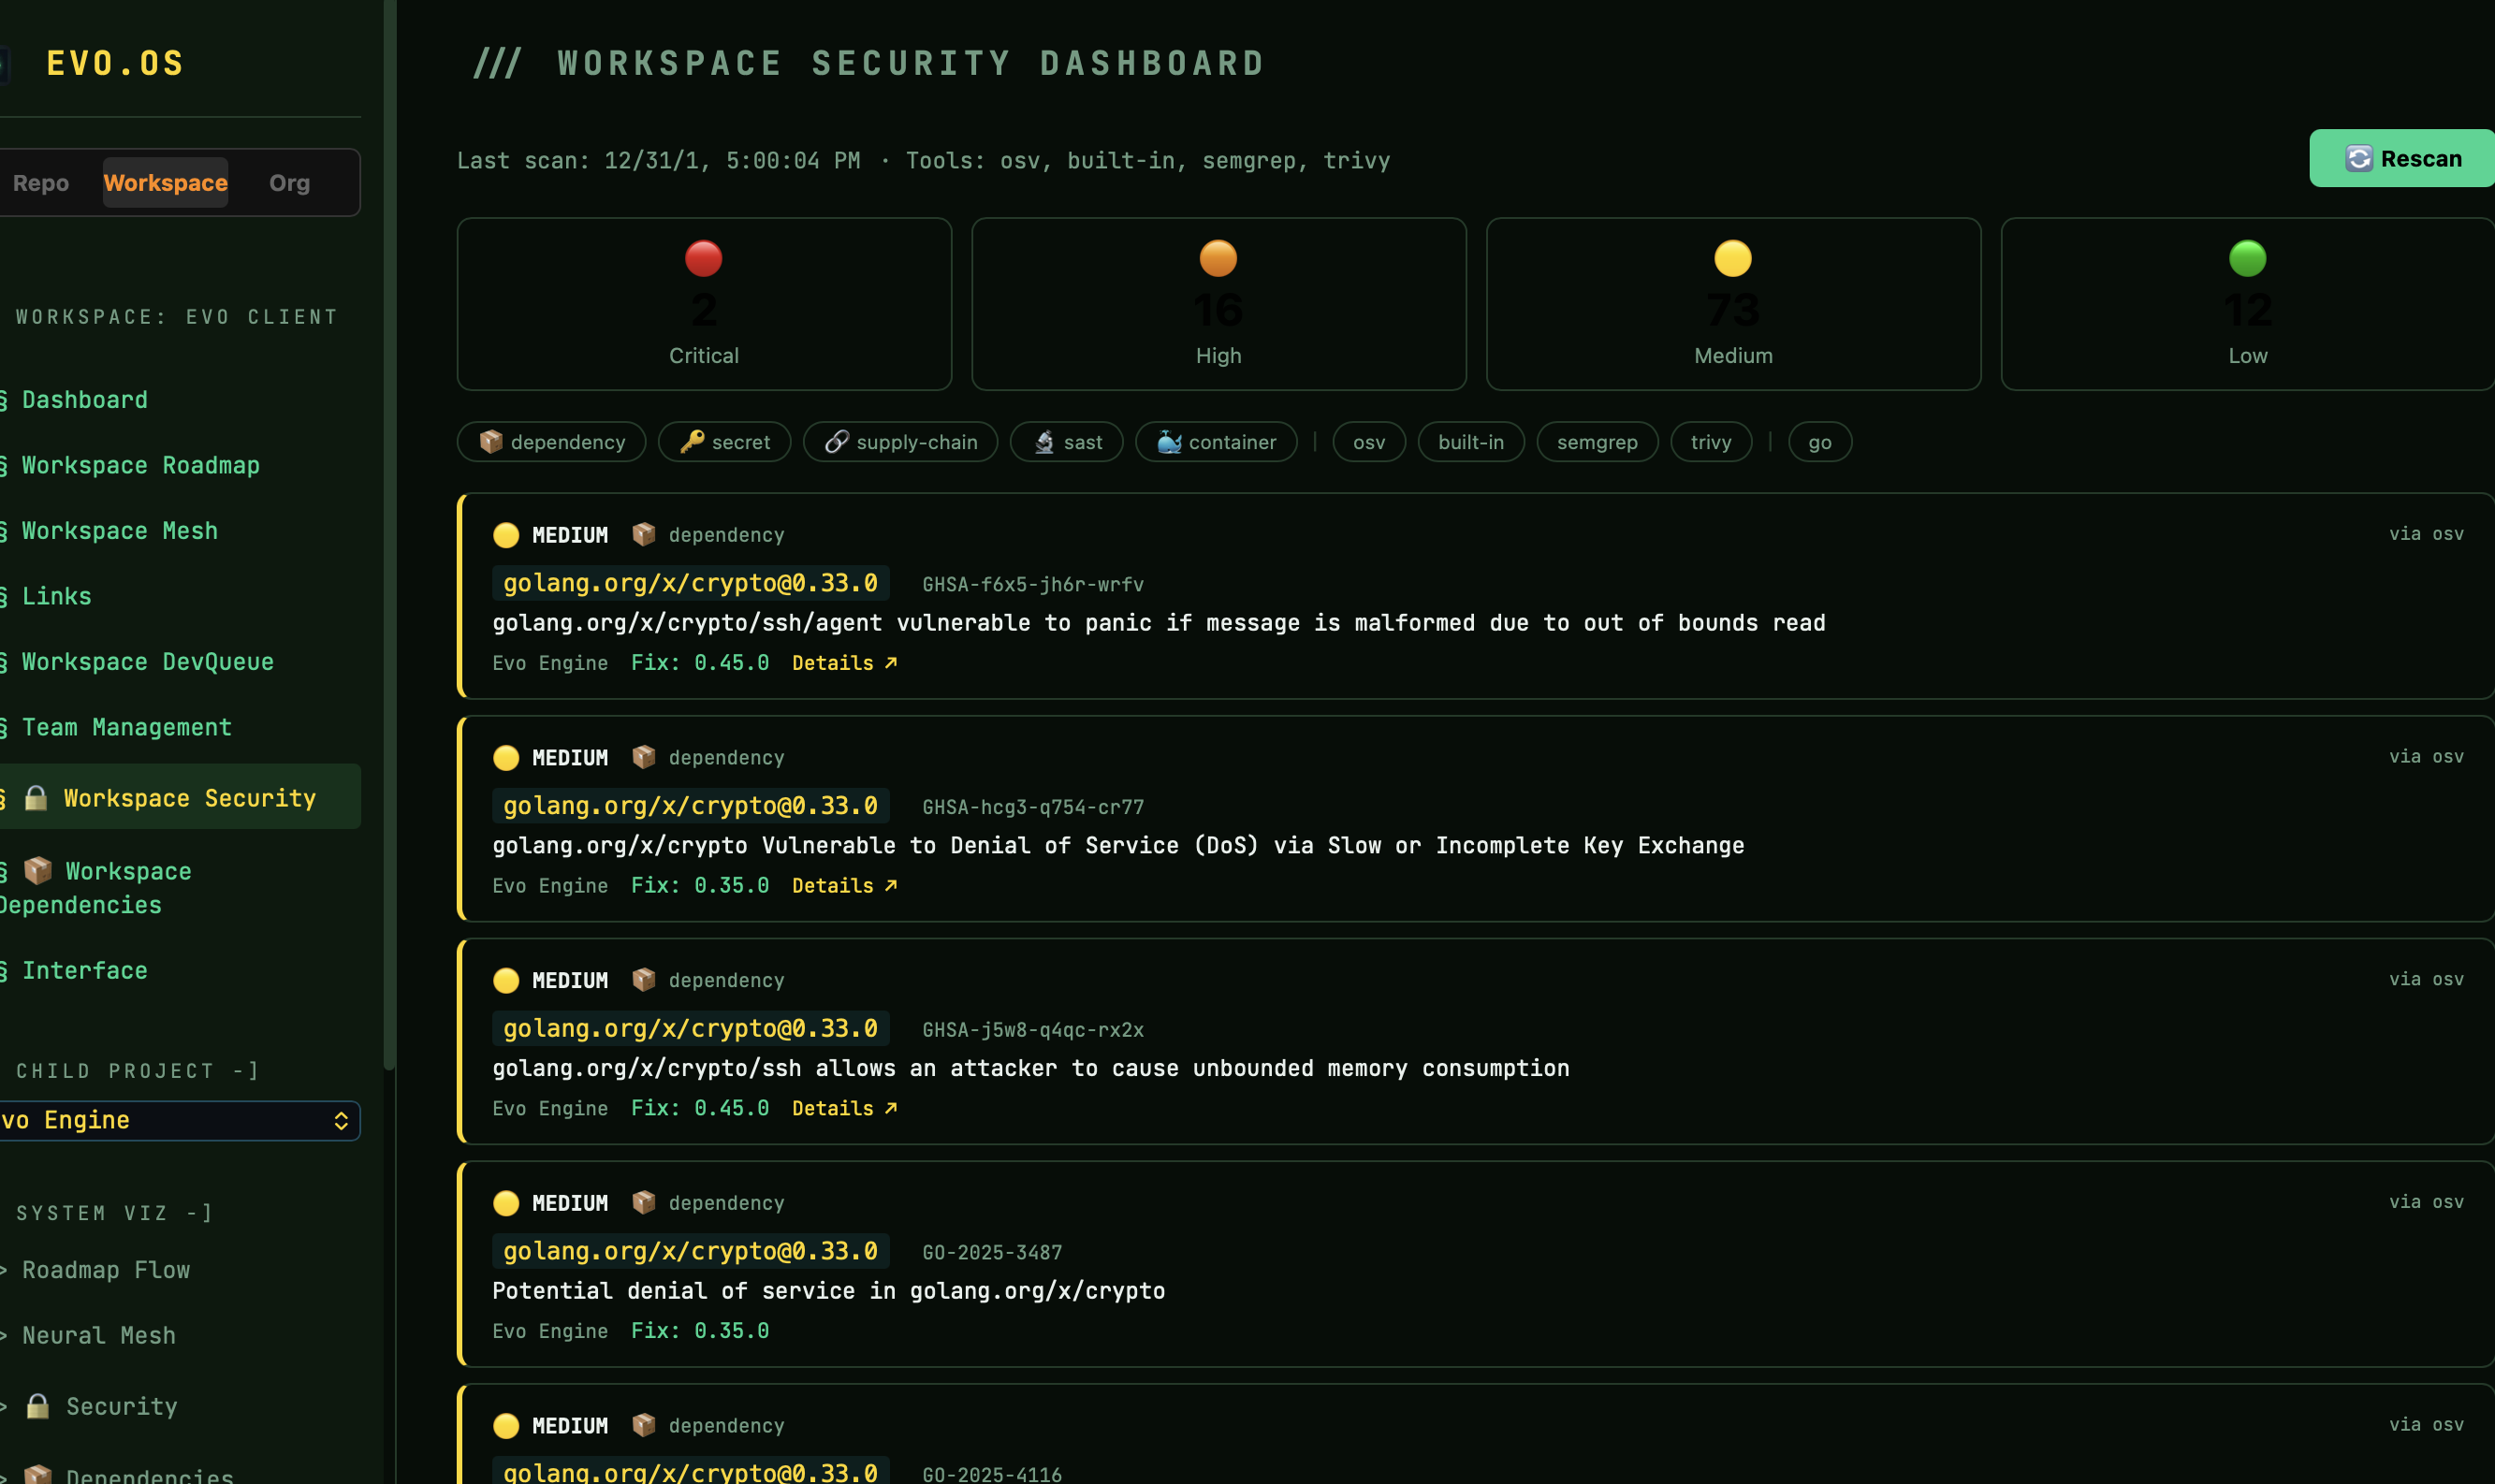Open the Links page
This screenshot has width=2495, height=1484.
tap(57, 596)
